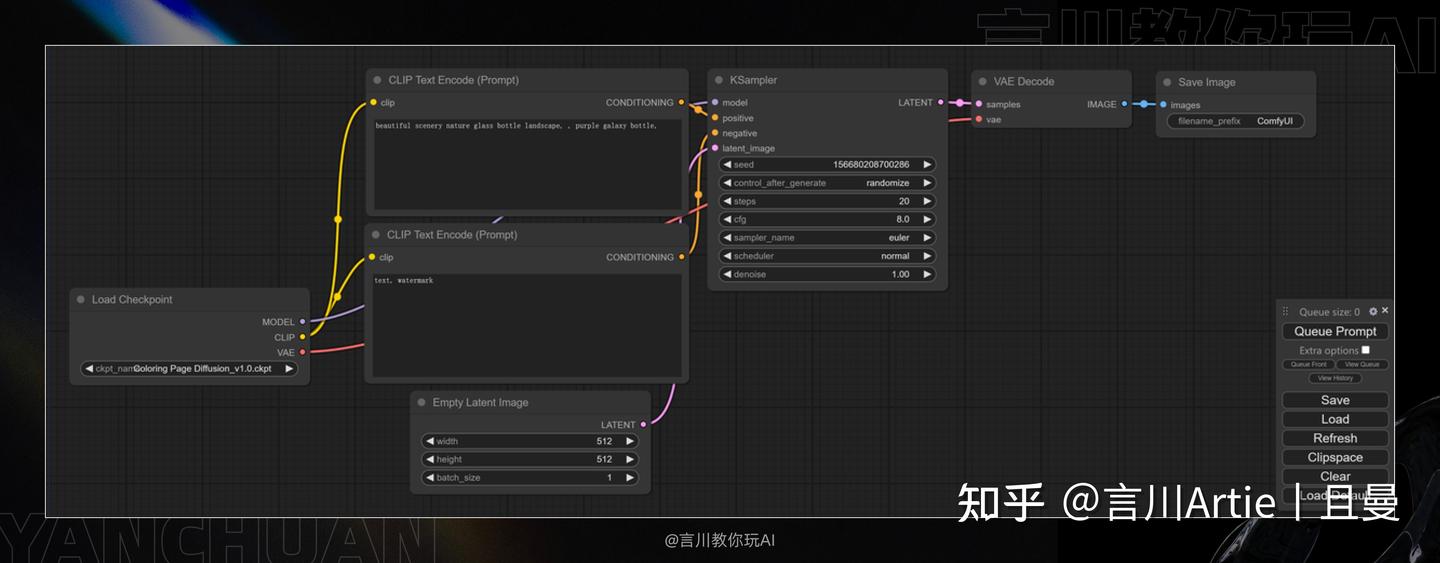Select next sampler with sampler_name right arrow
This screenshot has width=1440, height=563.
click(927, 238)
